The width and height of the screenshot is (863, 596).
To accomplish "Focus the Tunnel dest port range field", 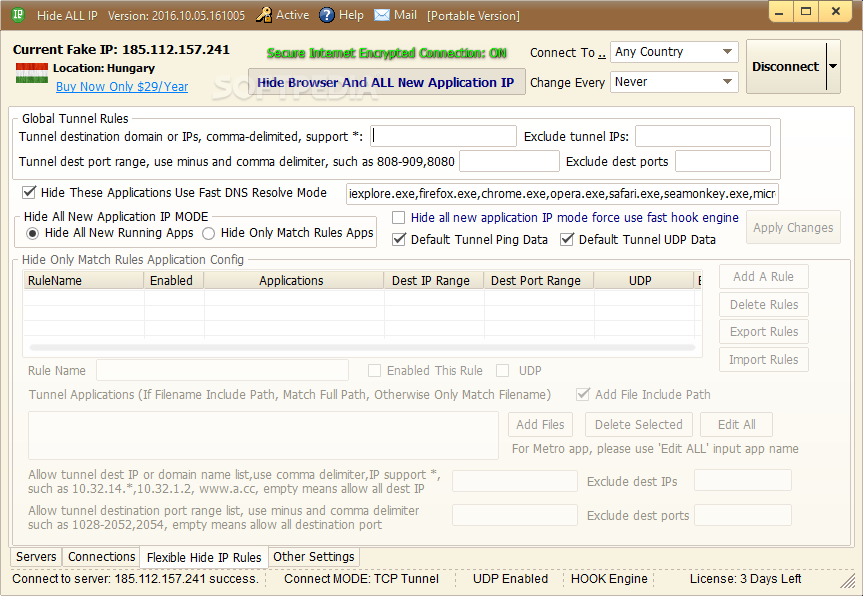I will 509,161.
